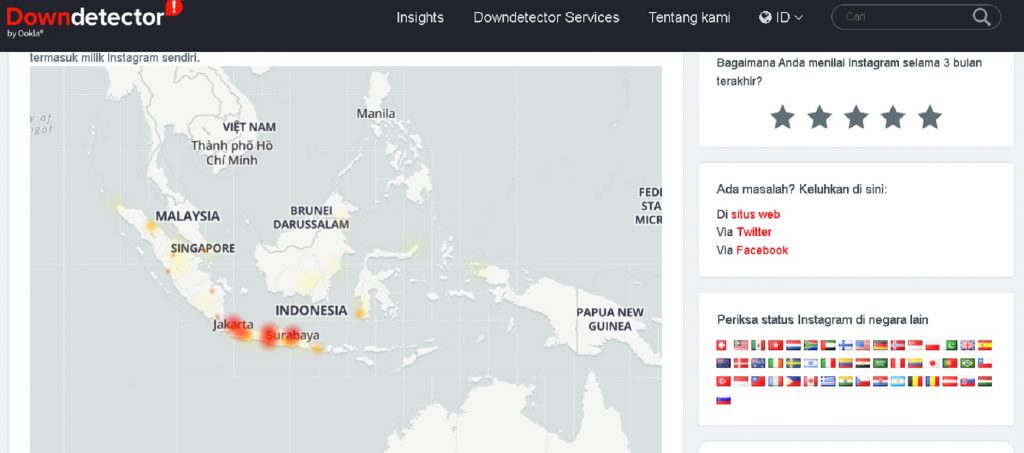The image size is (1024, 453).
Task: Open the Downdetector Services menu
Action: [546, 18]
